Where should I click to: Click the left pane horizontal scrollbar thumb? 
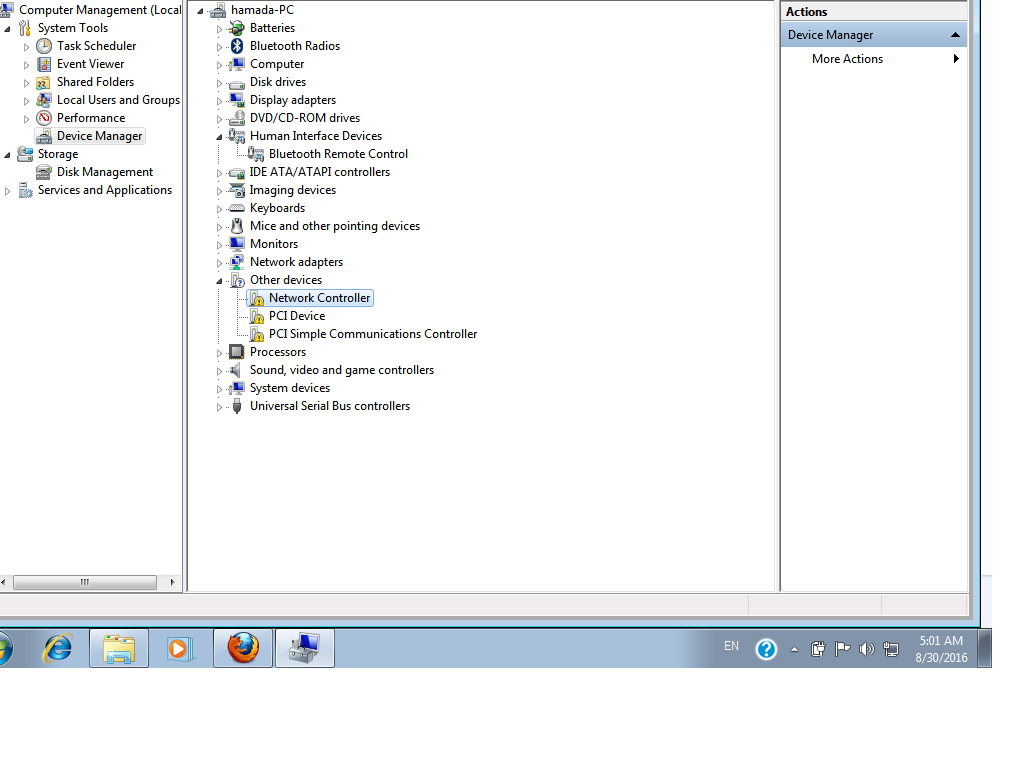[85, 582]
